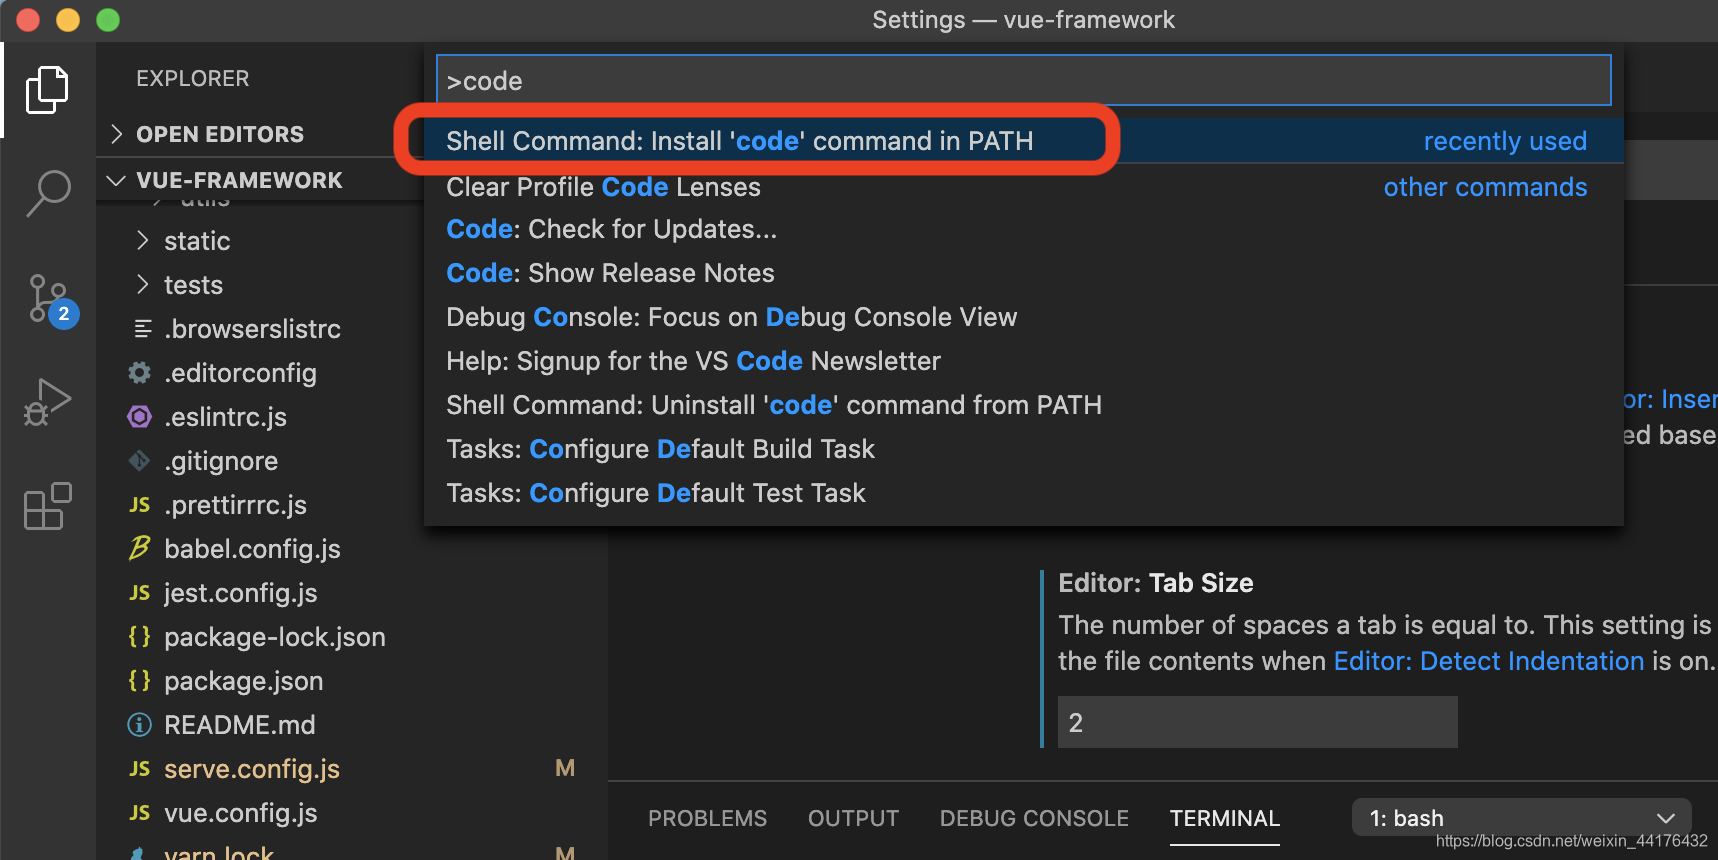
Task: Open the Editor: Detect Indentation setting link
Action: tap(1488, 660)
